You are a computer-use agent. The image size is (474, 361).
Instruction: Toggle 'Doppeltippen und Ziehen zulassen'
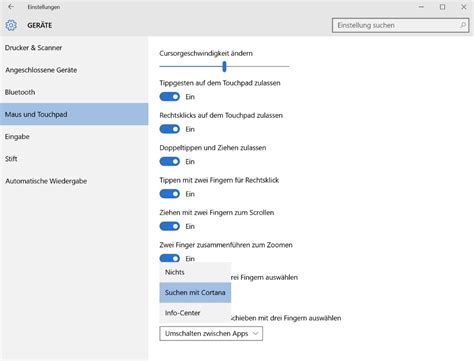click(x=170, y=161)
